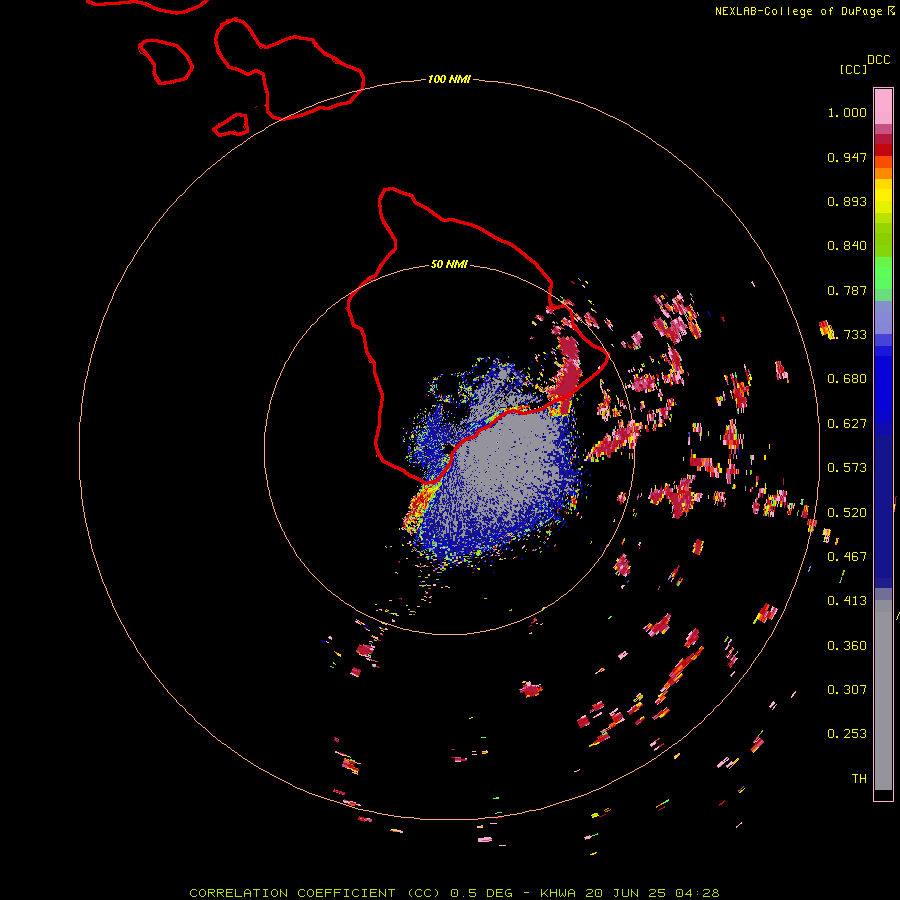Click the 0.307 scale value
This screenshot has width=900, height=900.
point(847,690)
